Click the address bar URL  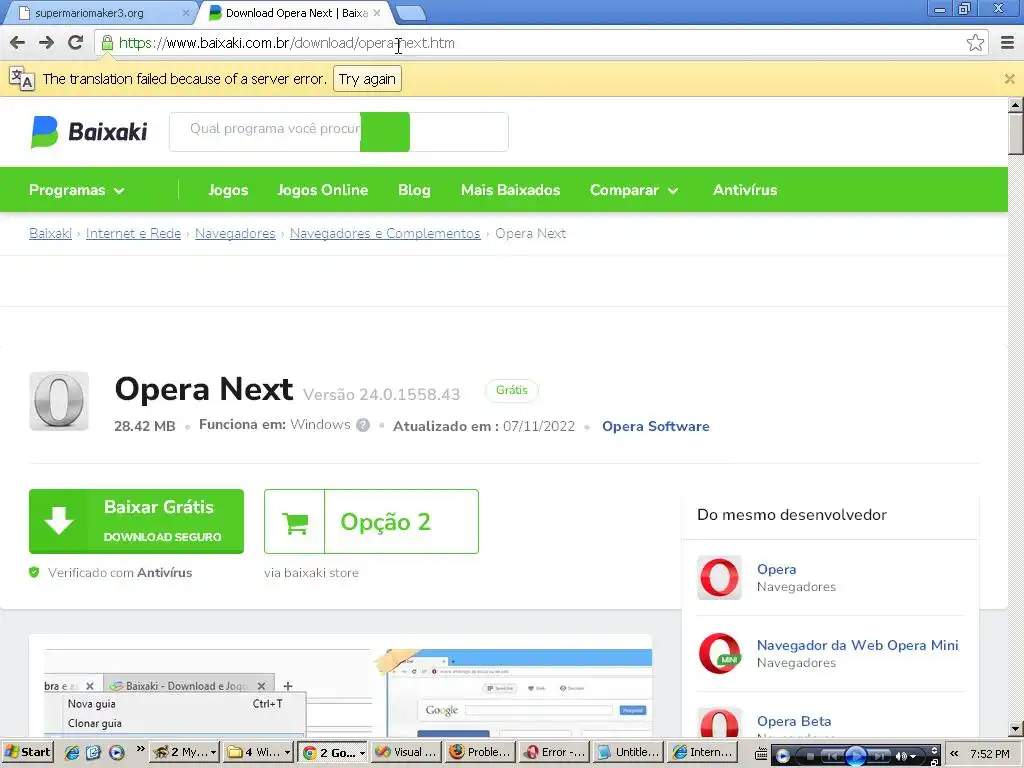pos(287,43)
